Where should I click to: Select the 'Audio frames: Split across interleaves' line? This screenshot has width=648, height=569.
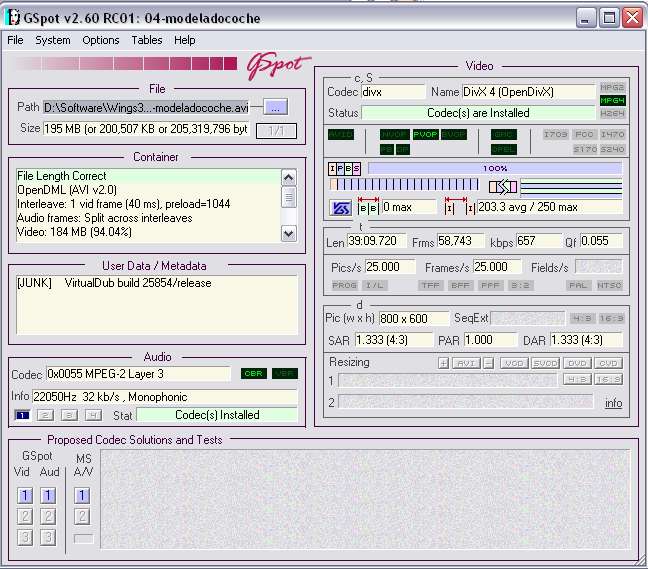[x=105, y=218]
